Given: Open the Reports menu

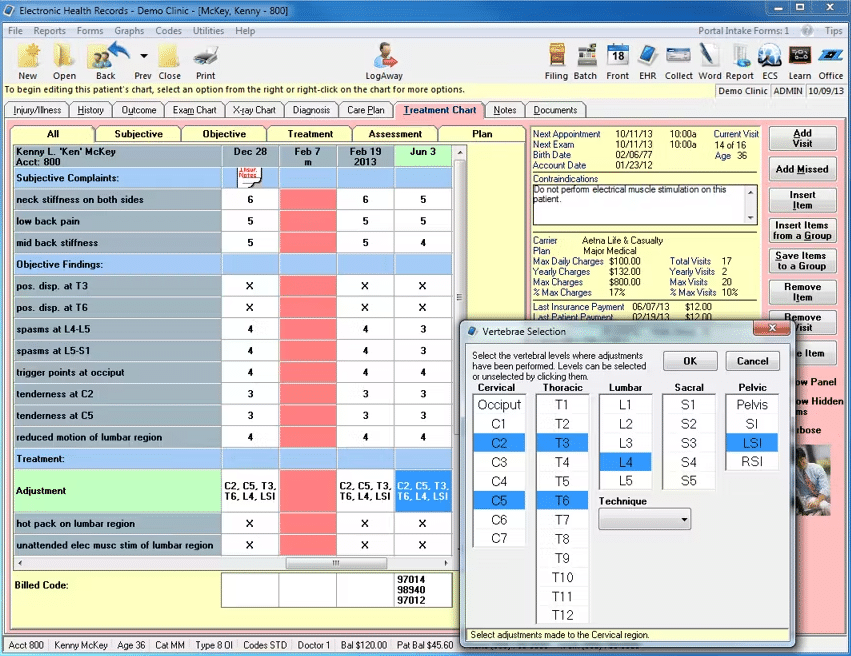Looking at the screenshot, I should 49,31.
